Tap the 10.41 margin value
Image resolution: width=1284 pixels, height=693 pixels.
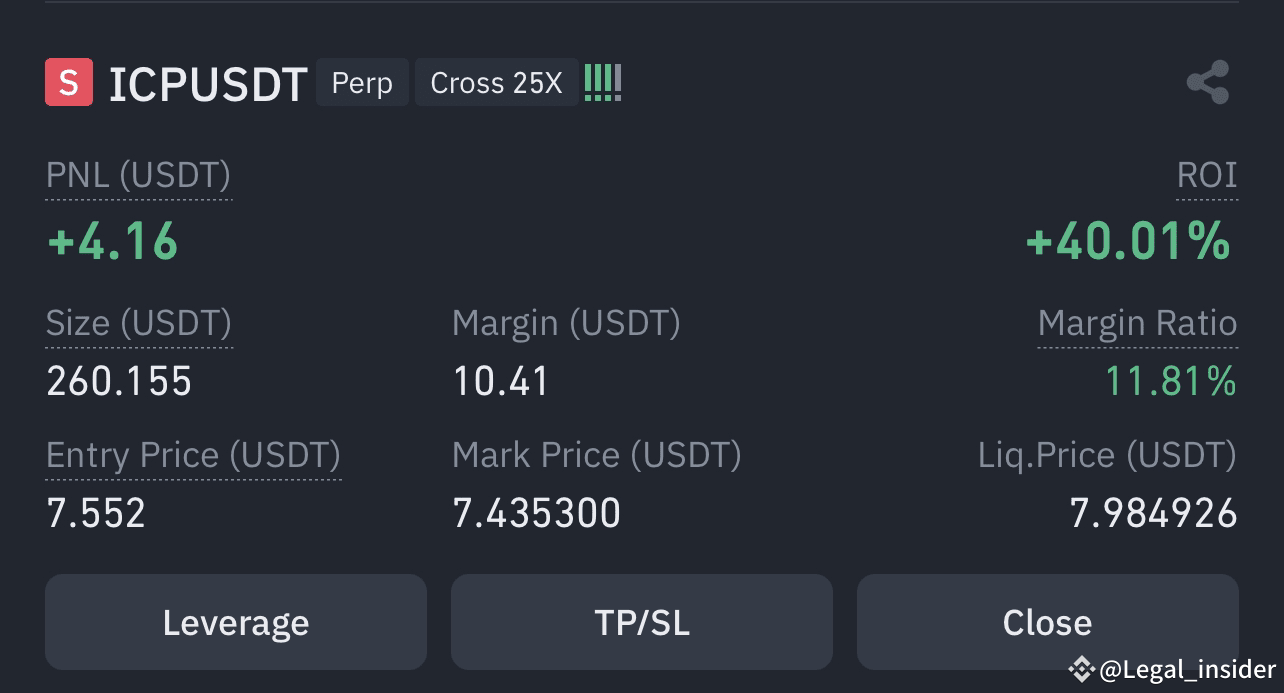coord(501,381)
